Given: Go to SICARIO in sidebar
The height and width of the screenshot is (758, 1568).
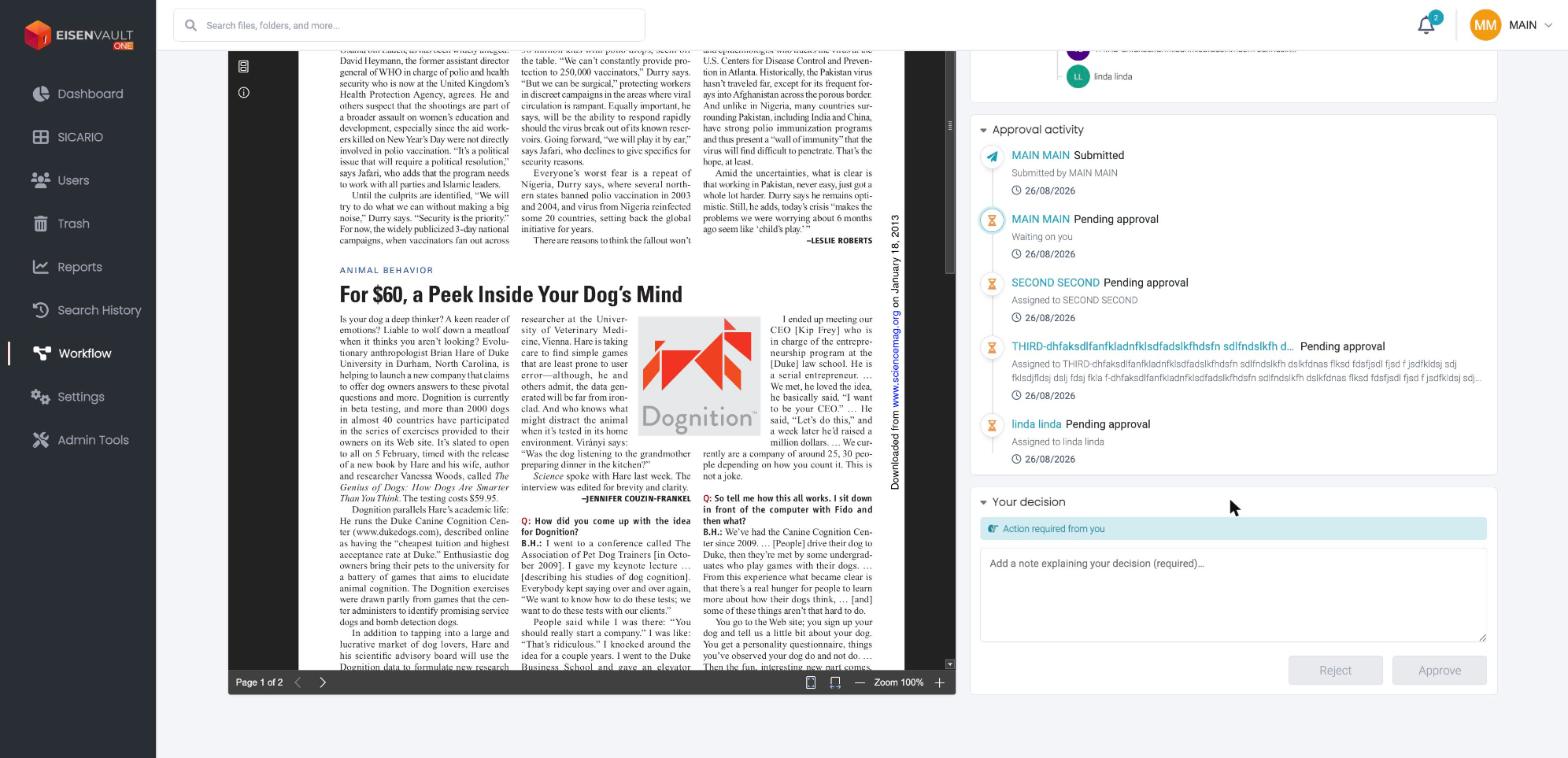Looking at the screenshot, I should pyautogui.click(x=78, y=137).
